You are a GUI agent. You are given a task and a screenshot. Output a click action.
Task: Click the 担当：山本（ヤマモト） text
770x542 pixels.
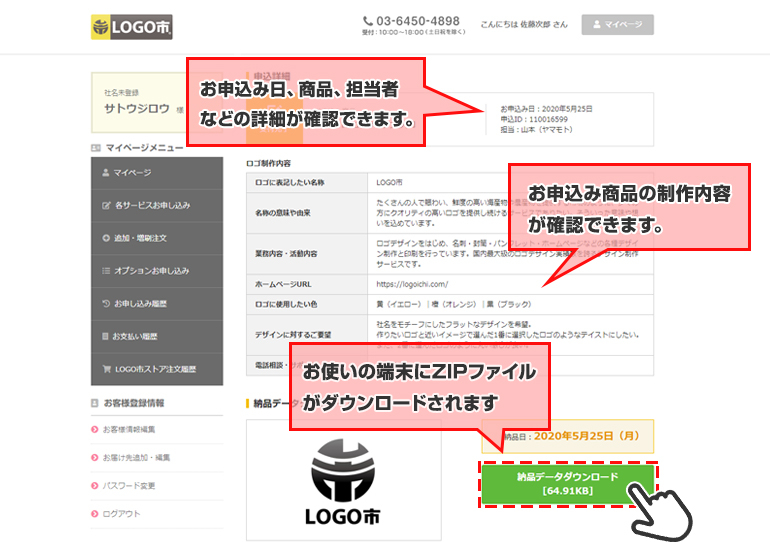pos(536,130)
